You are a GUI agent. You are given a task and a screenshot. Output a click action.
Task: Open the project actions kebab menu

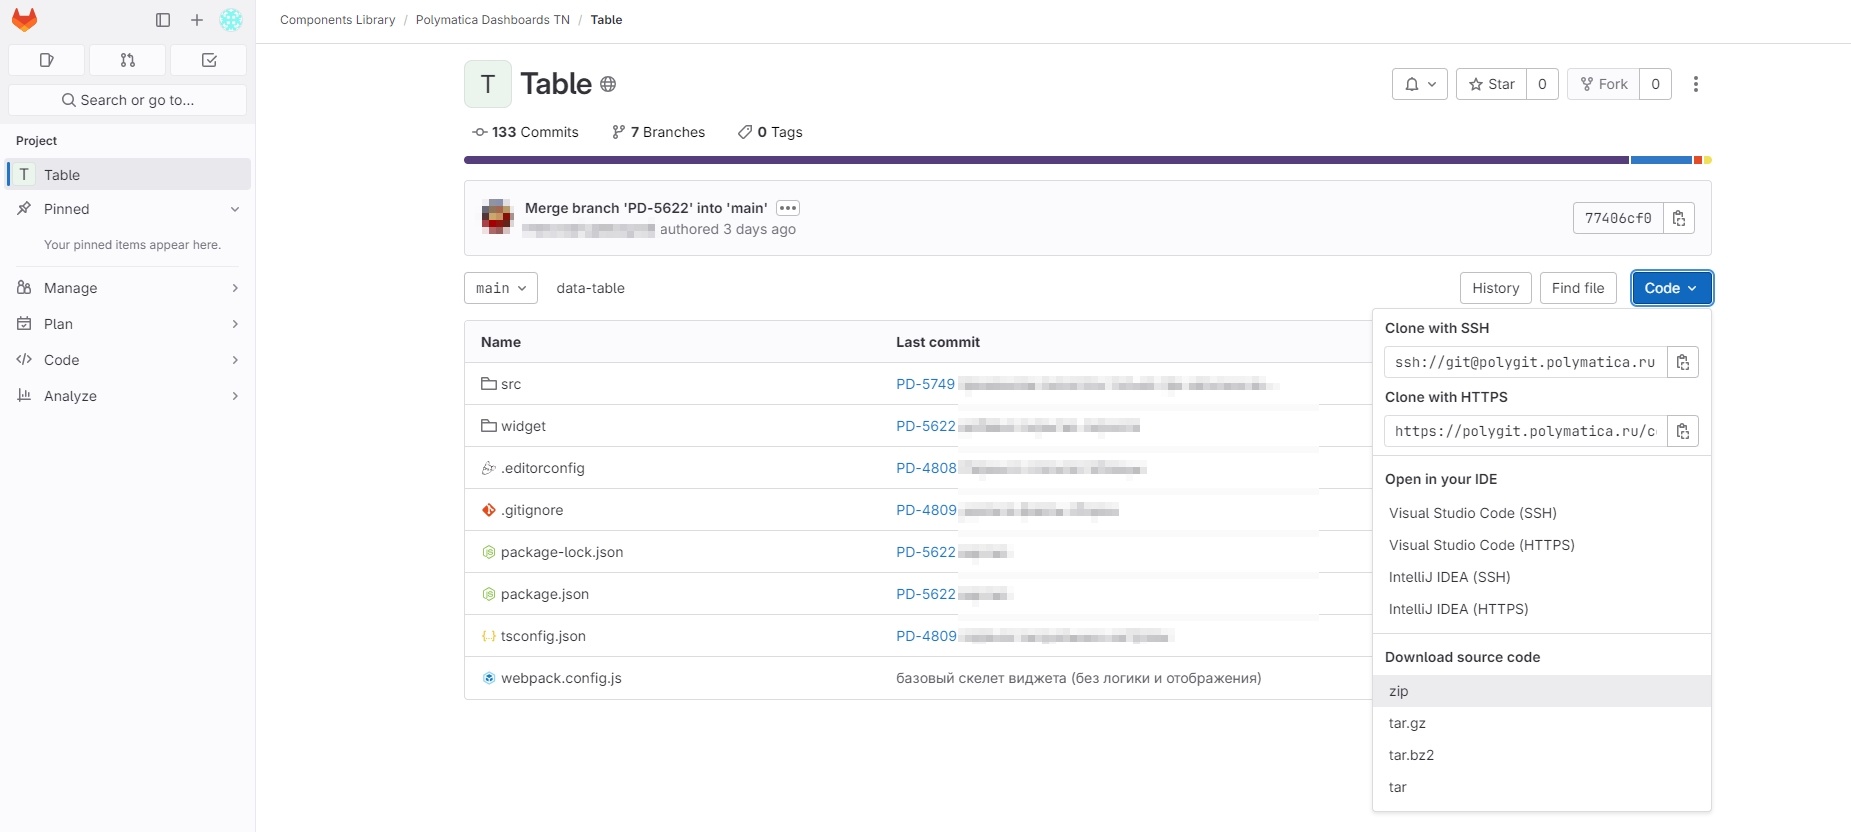[x=1695, y=84]
